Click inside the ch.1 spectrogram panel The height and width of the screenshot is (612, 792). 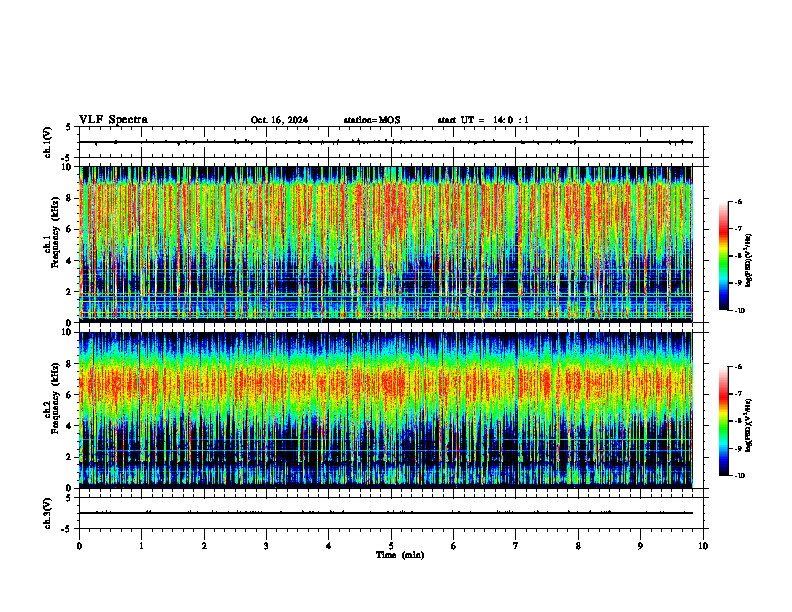click(386, 244)
